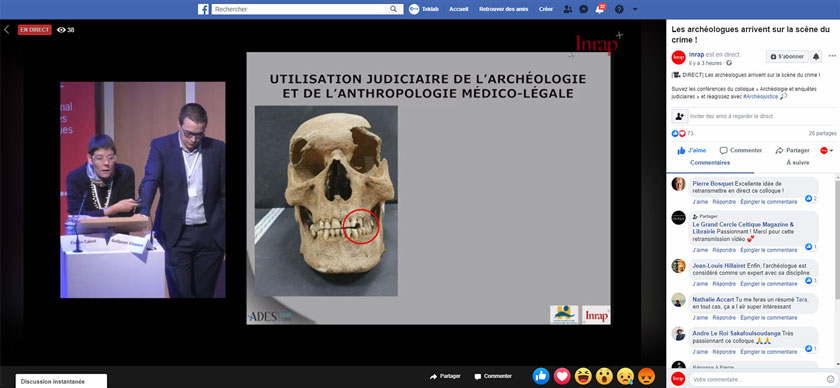Expand the comment-as identity selector

point(827,151)
